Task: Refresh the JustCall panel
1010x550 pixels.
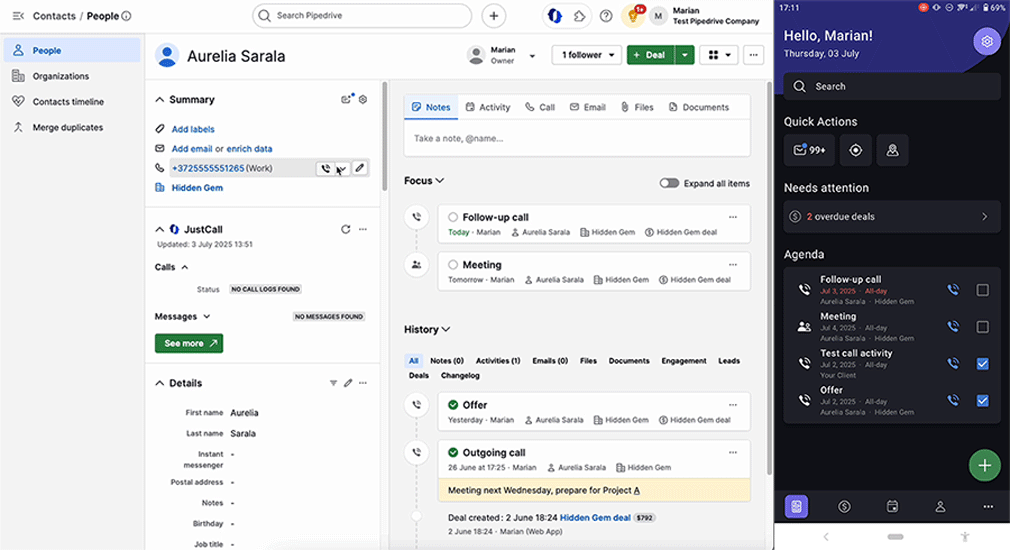Action: point(346,229)
